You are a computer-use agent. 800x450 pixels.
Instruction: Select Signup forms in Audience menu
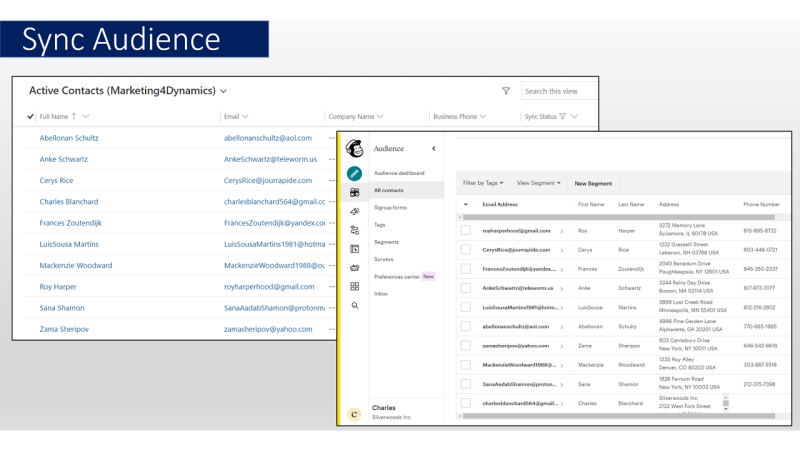click(x=390, y=207)
